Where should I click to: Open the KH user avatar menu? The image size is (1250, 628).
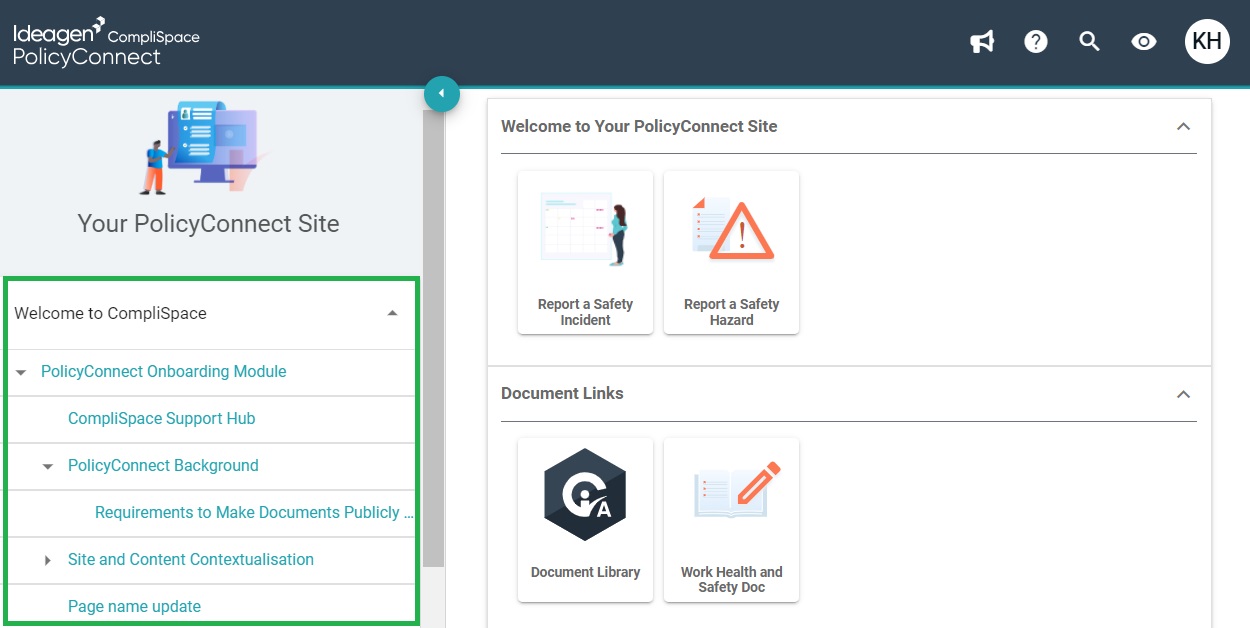[1207, 41]
